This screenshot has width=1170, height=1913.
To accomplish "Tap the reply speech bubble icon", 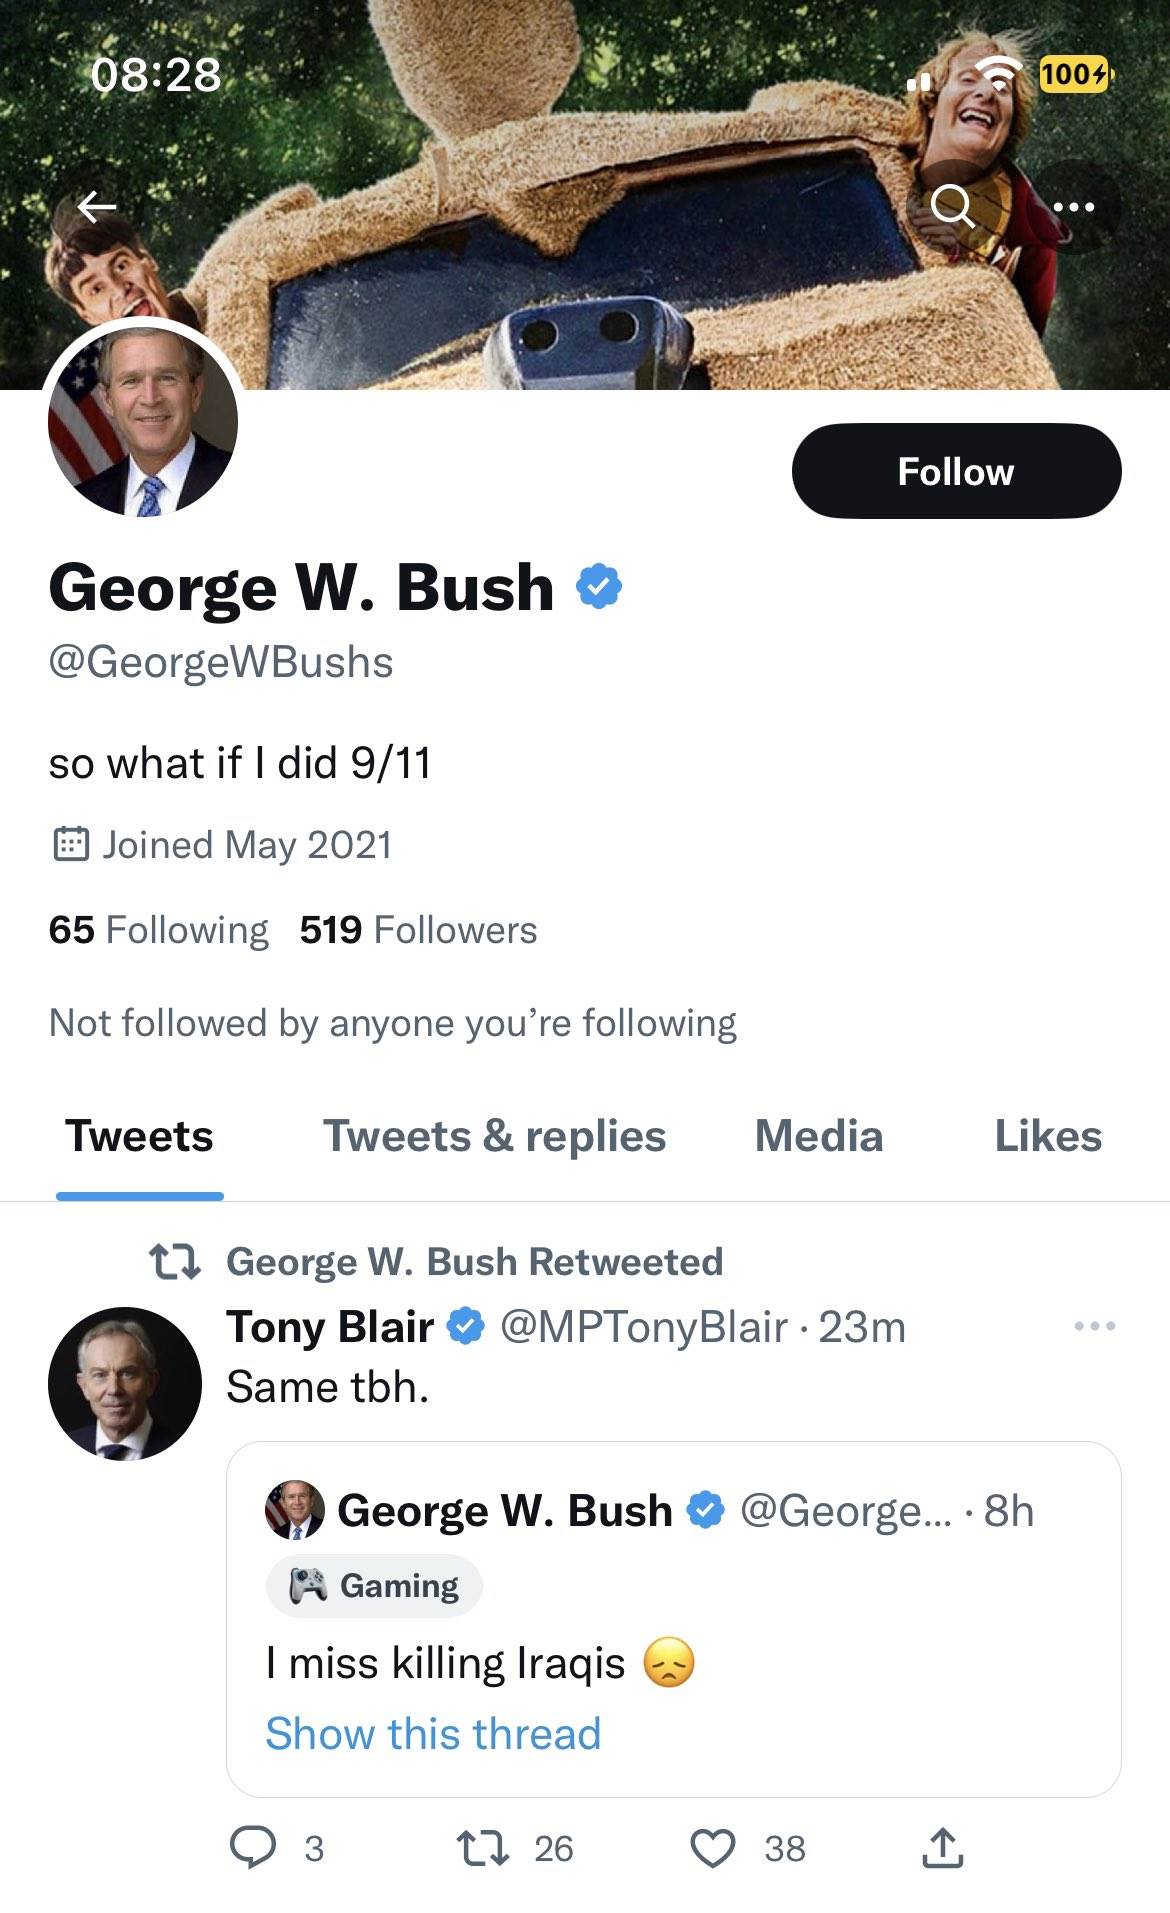I will pos(253,1847).
